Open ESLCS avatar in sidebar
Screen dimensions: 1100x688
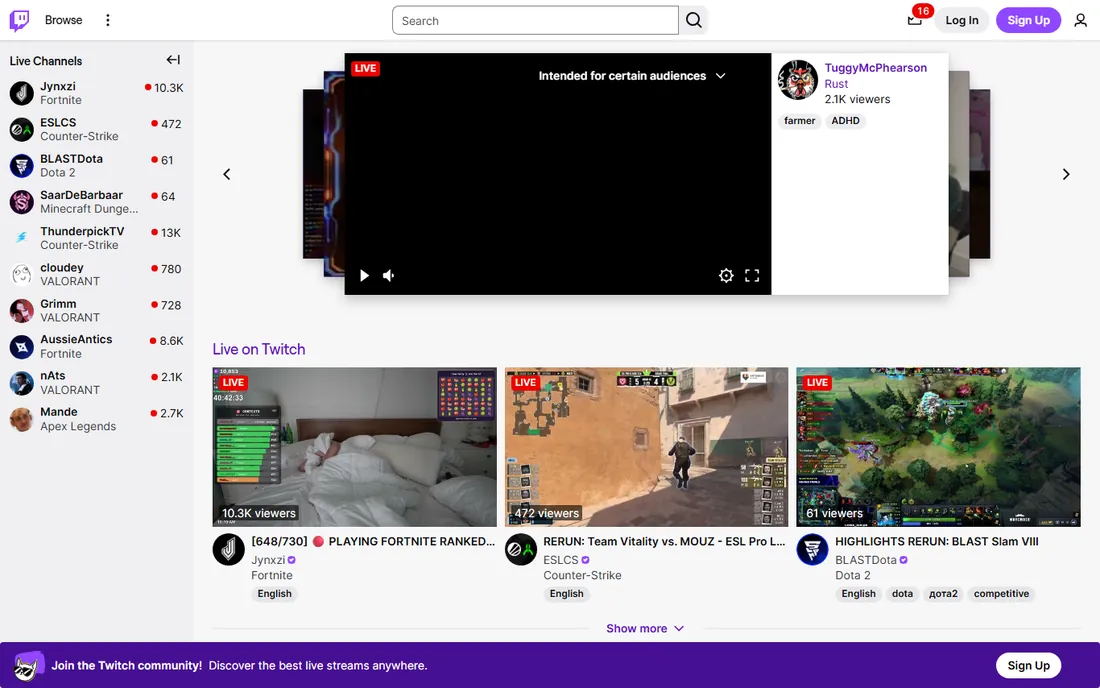22,130
